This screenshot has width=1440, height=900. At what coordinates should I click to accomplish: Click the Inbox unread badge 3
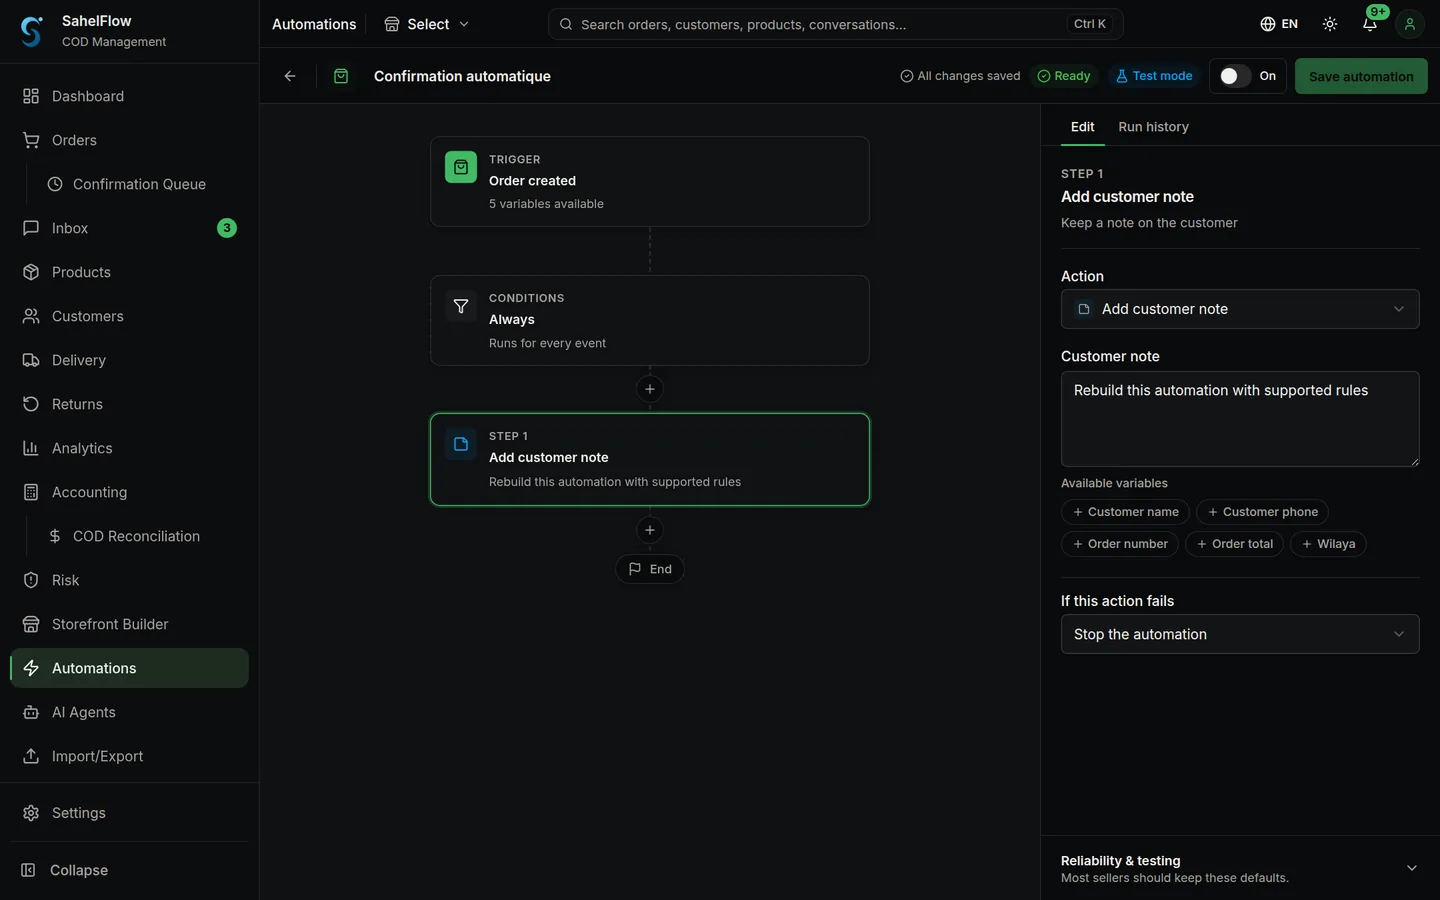227,228
